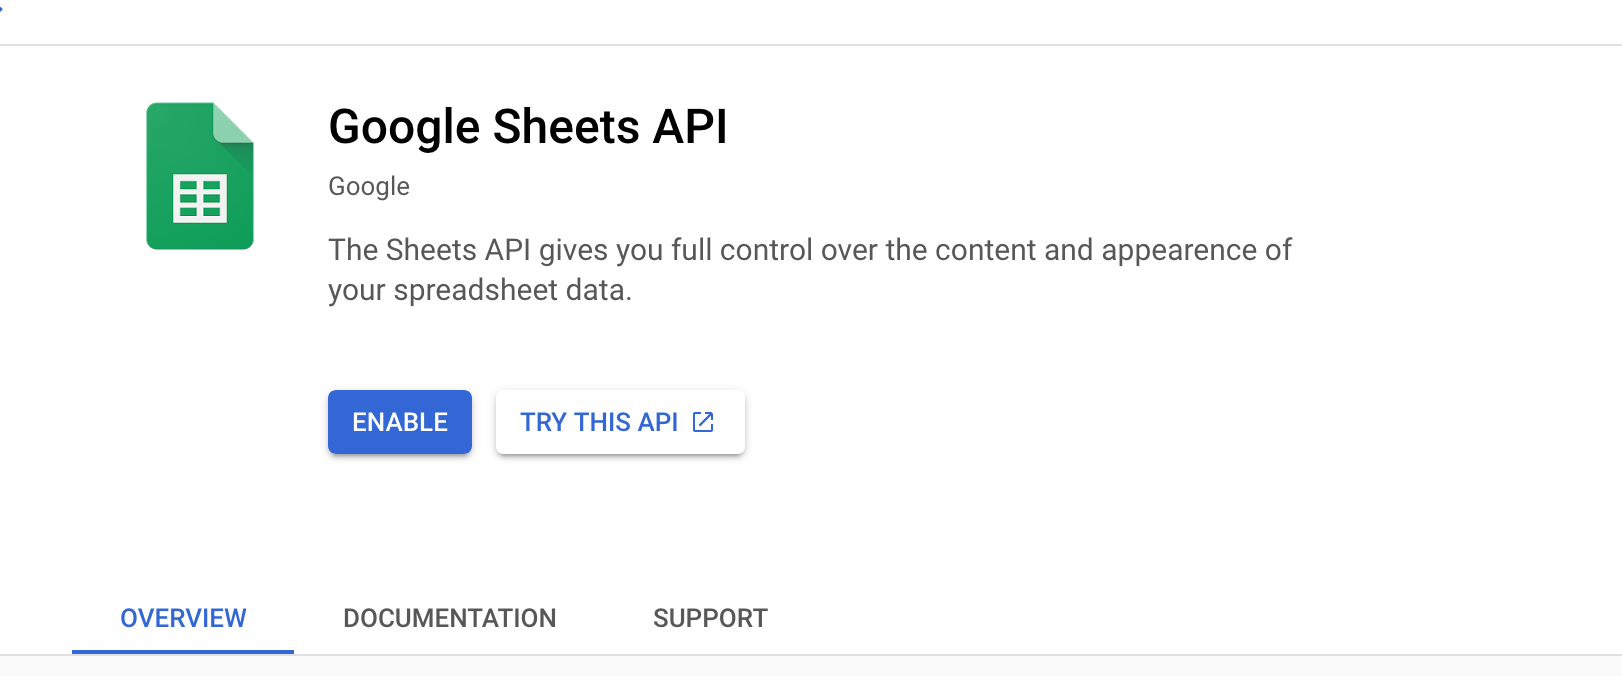Screen dimensions: 1622x676
Task: Click the word "Sheets" in the page title
Action: tap(566, 127)
